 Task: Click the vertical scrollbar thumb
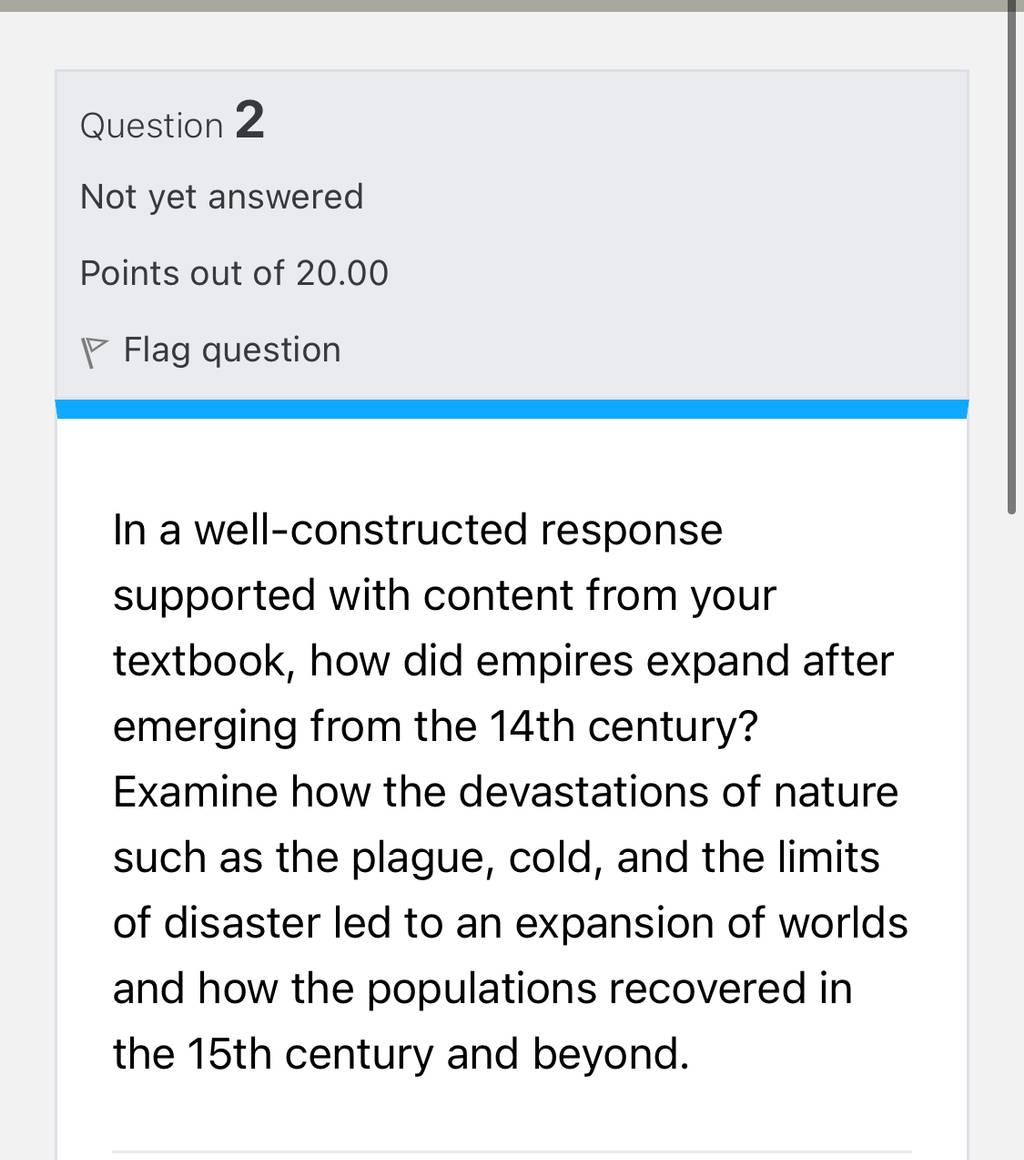coord(1011,256)
